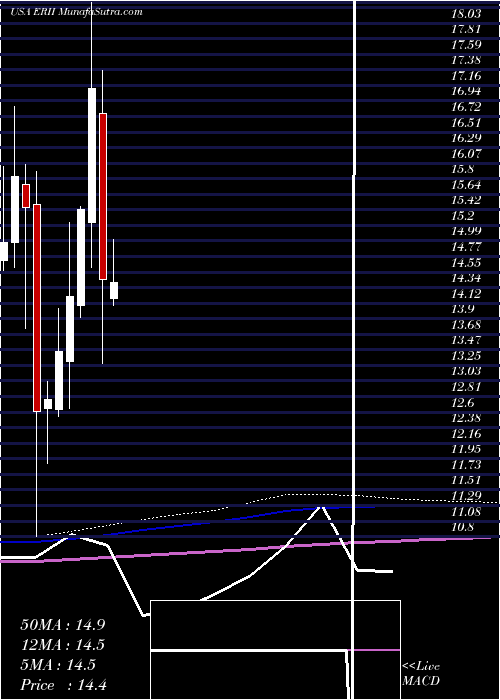
Task: Click the 11.08 price axis label
Action: [467, 512]
